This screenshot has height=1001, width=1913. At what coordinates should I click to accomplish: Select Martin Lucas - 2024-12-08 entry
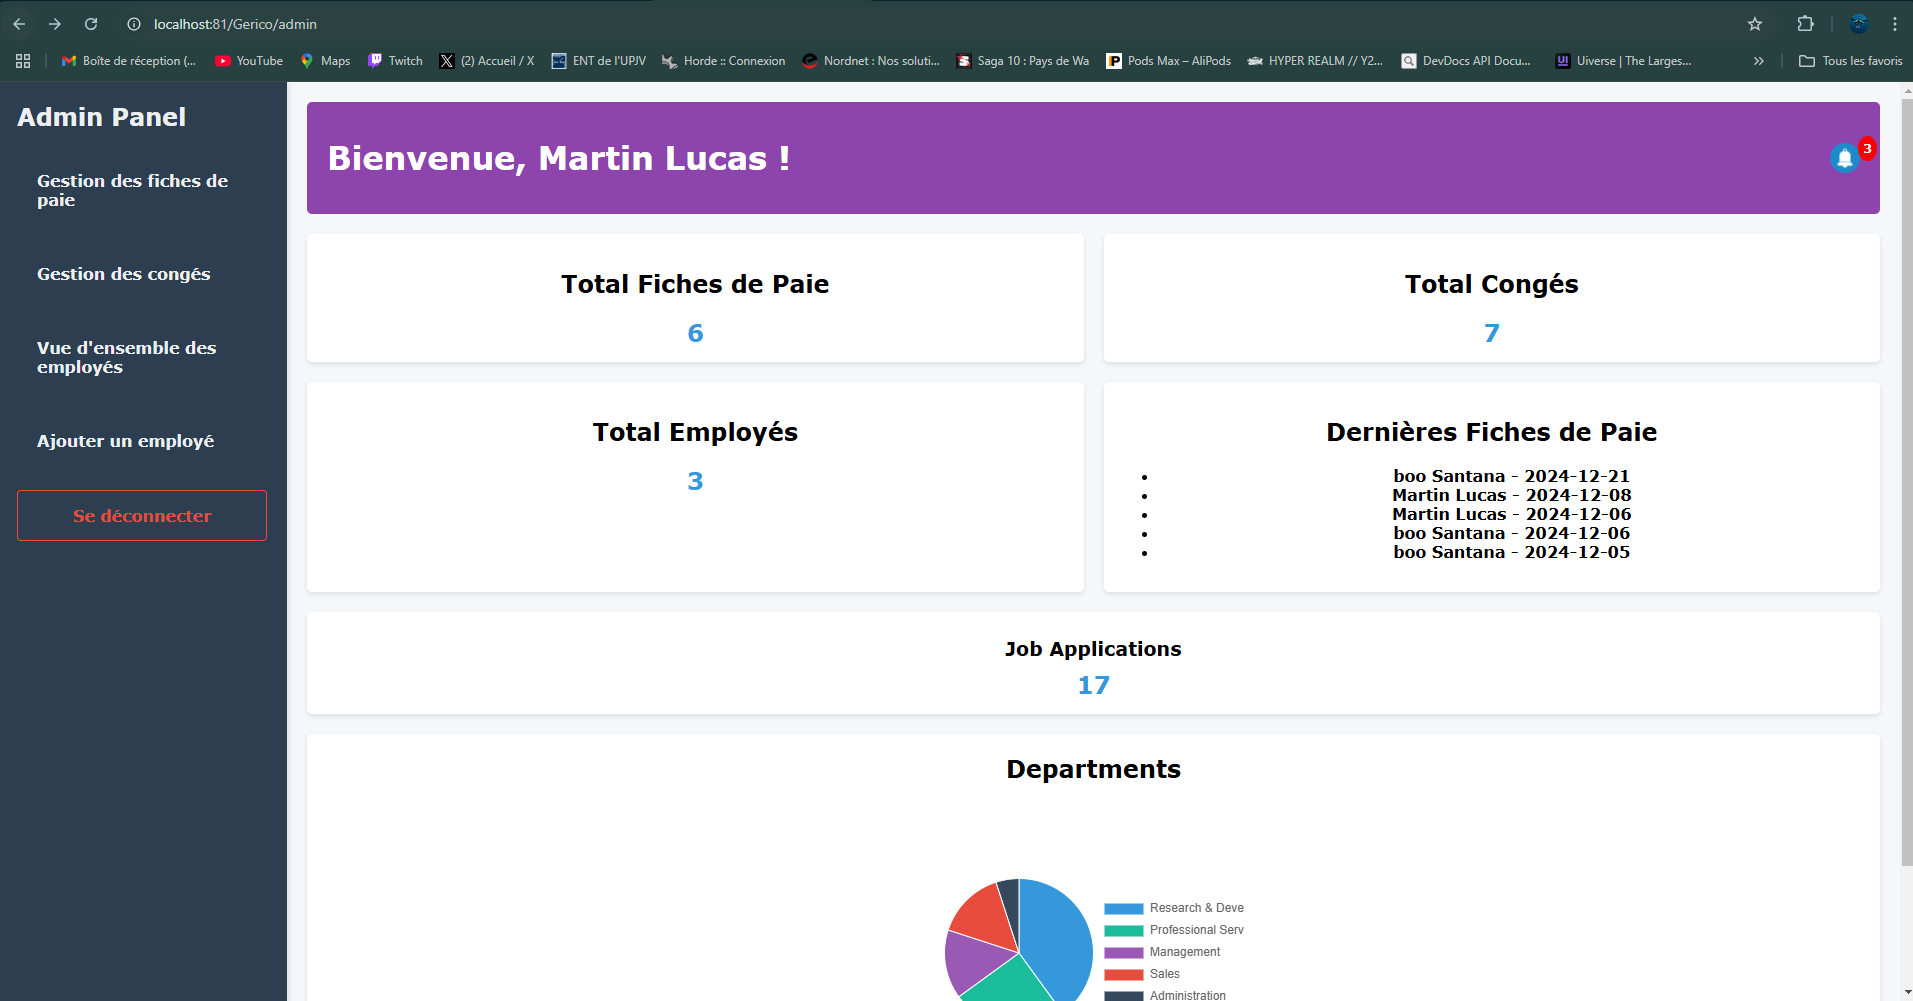coord(1511,495)
